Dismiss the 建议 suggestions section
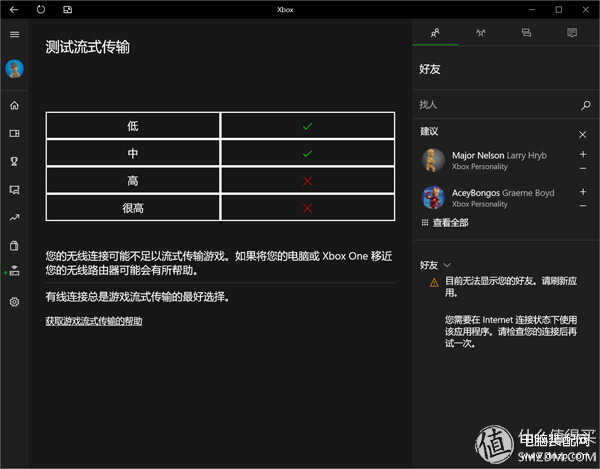 click(x=582, y=134)
